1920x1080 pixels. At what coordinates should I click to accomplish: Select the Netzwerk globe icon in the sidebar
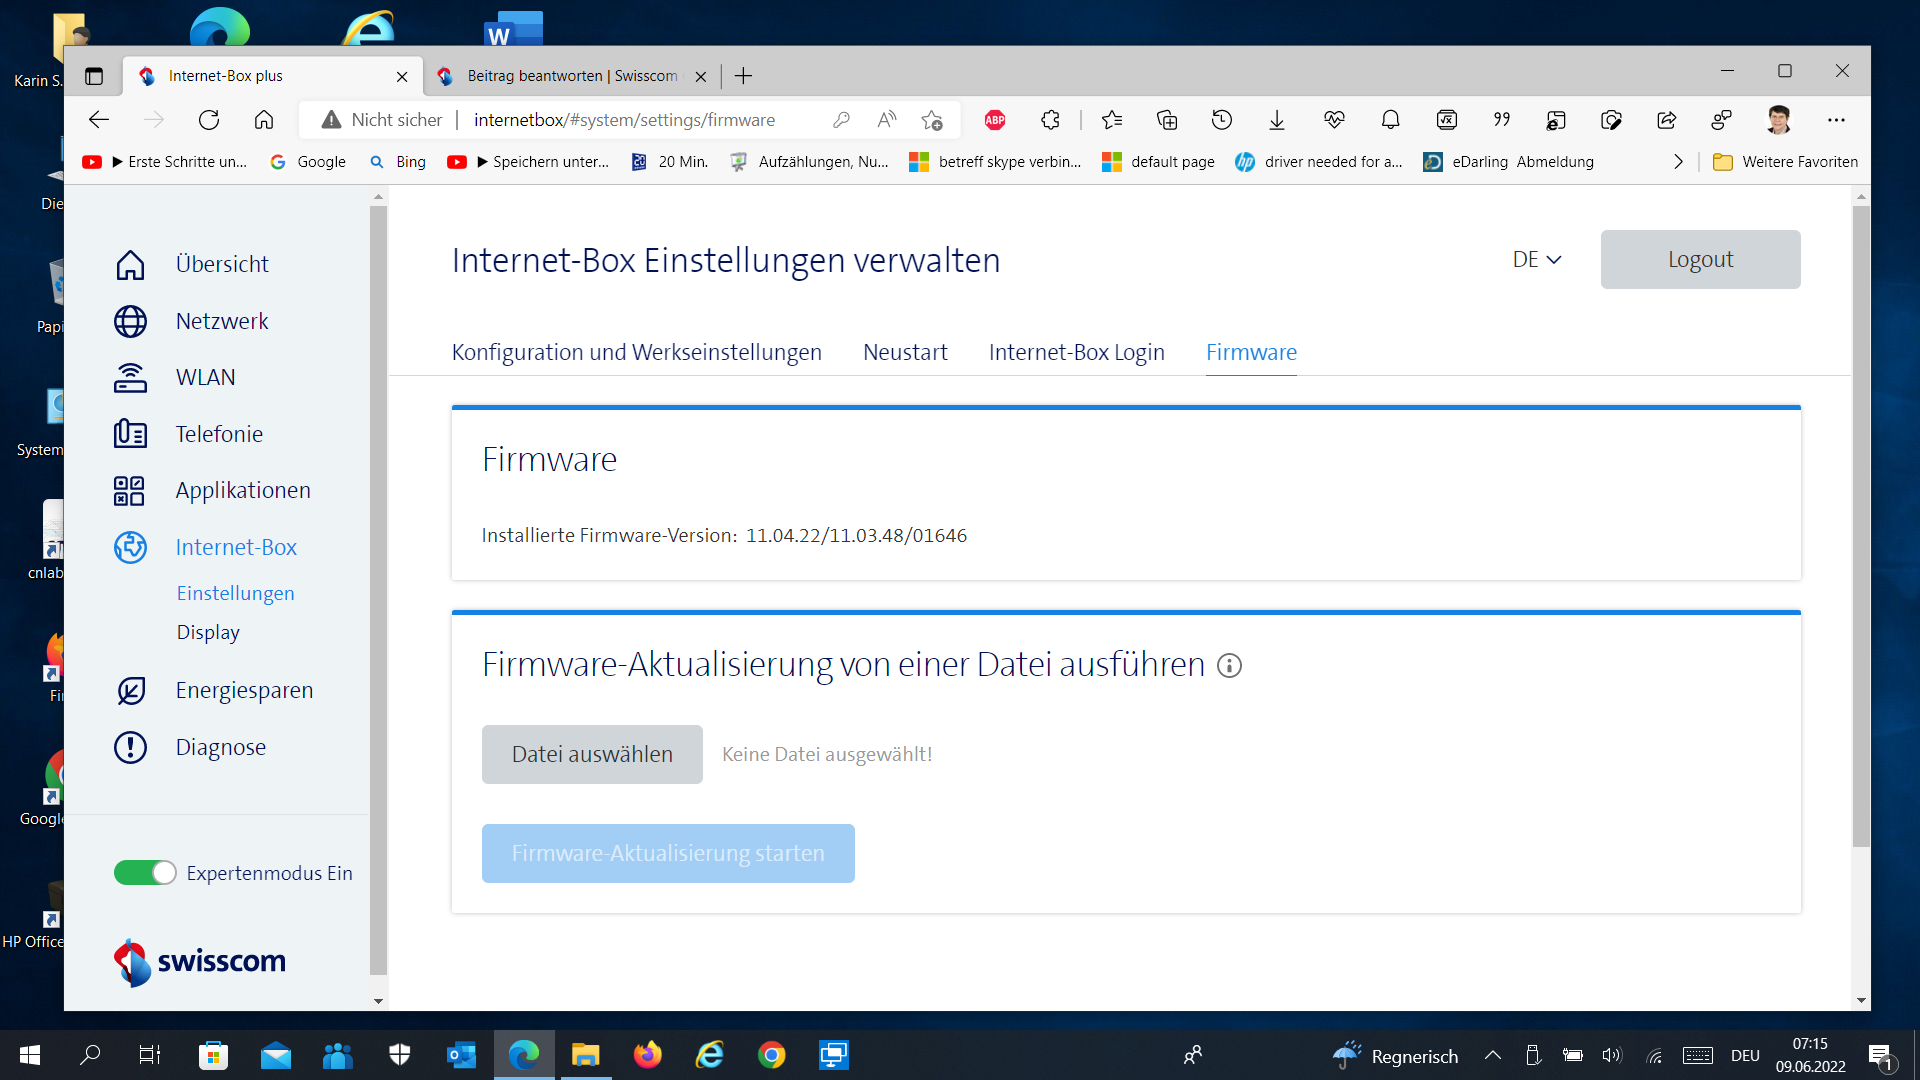coord(130,321)
